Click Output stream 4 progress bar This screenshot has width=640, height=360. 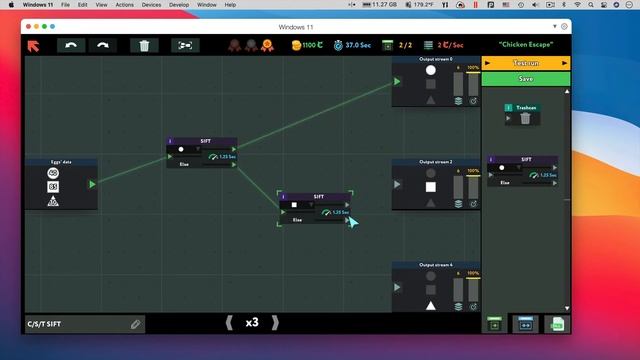pyautogui.click(x=473, y=290)
